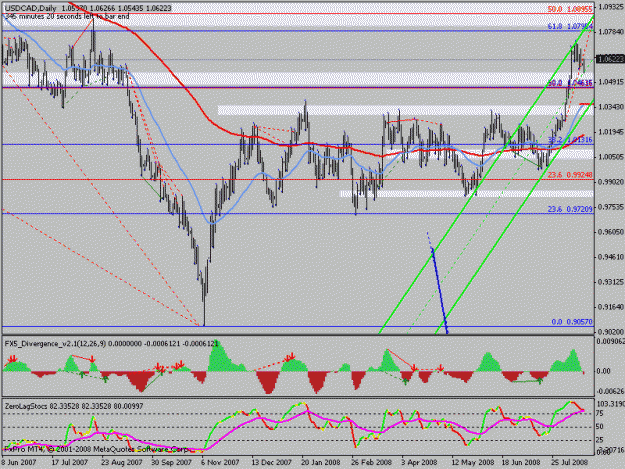The width and height of the screenshot is (625, 469).
Task: Click price axis value 0.99020
Action: point(611,182)
